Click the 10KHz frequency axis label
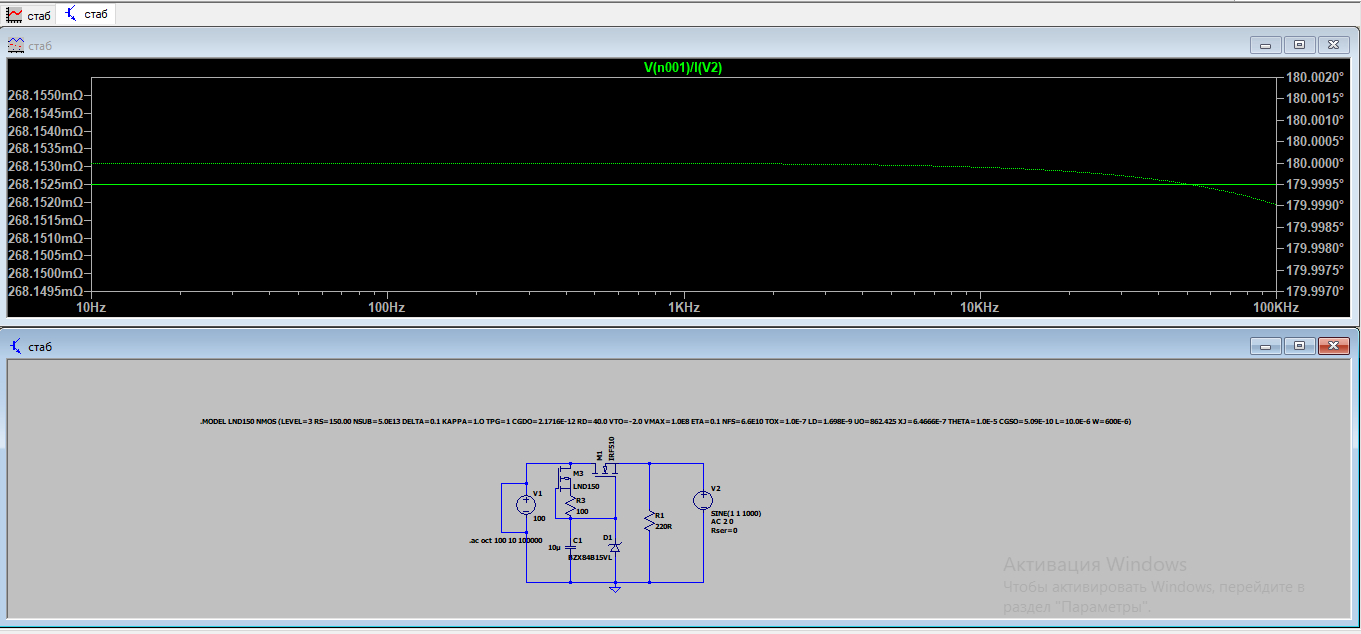This screenshot has width=1361, height=634. tap(980, 307)
